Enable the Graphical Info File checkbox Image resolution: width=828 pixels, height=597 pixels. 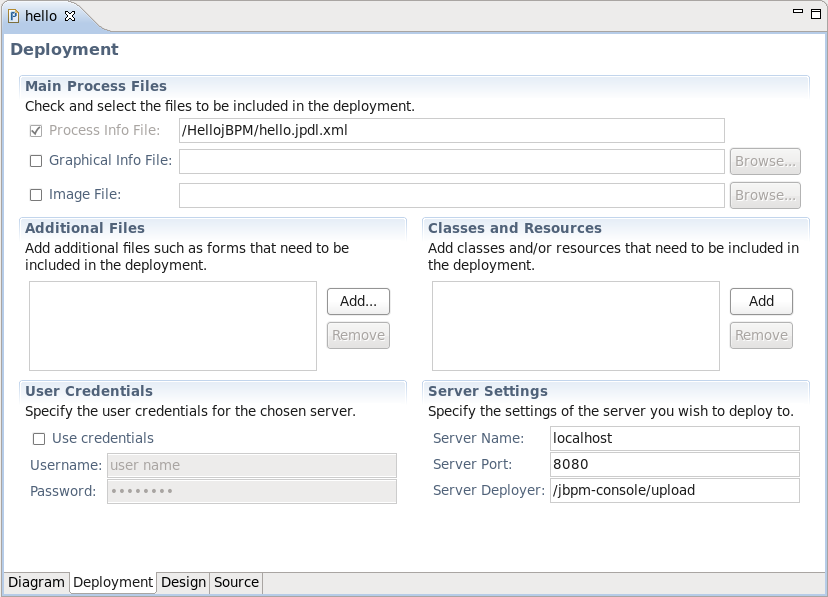coord(36,161)
